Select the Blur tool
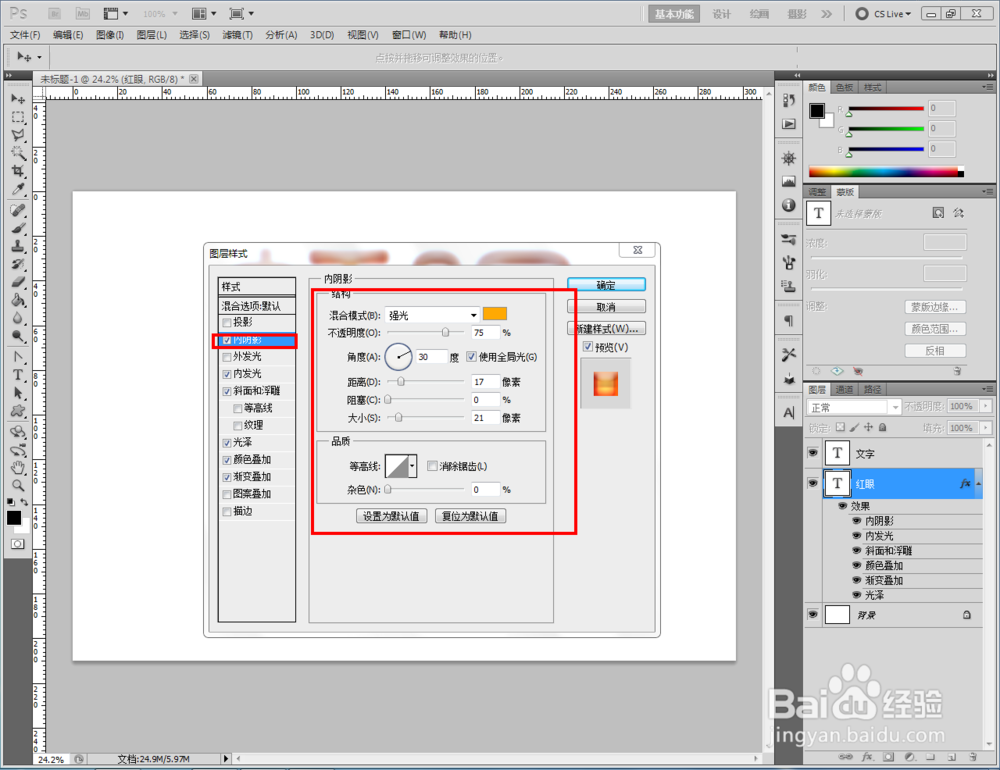This screenshot has width=1000, height=770. (x=18, y=318)
